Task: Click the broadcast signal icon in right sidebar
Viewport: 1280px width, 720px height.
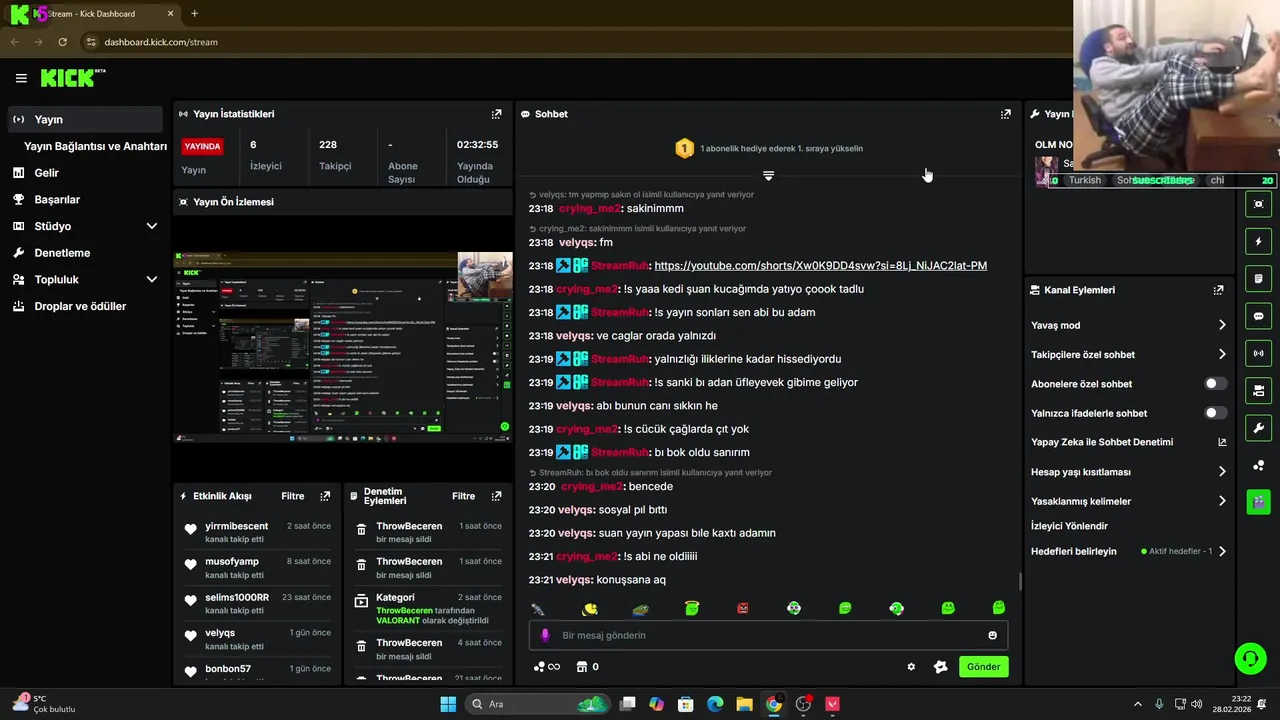Action: (x=1258, y=353)
